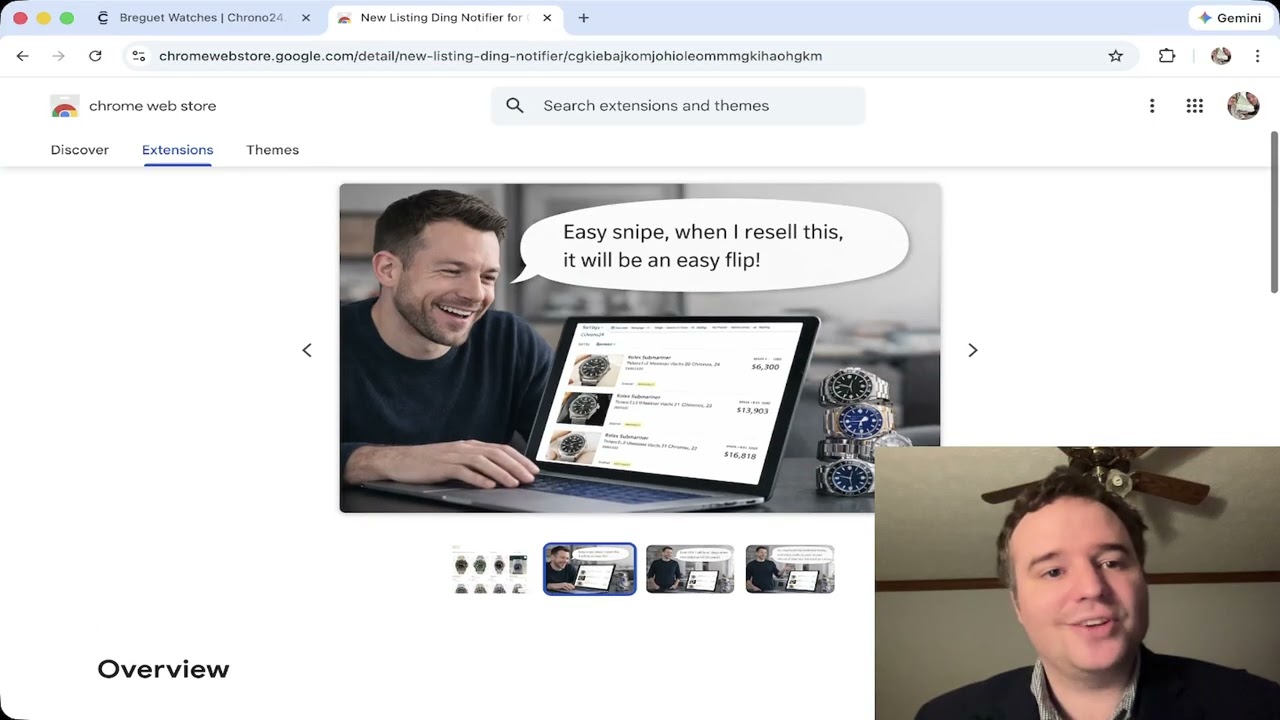Viewport: 1280px width, 720px height.
Task: Click the page vertical scrollbar
Action: click(x=1274, y=212)
